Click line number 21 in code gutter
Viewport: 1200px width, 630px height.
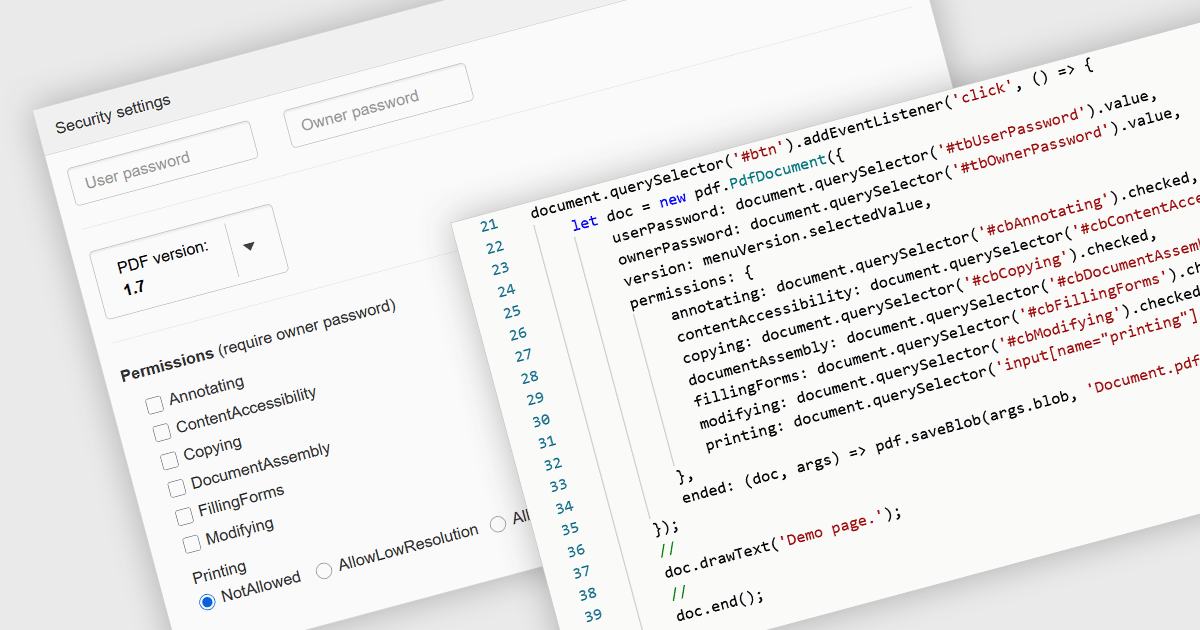coord(488,226)
